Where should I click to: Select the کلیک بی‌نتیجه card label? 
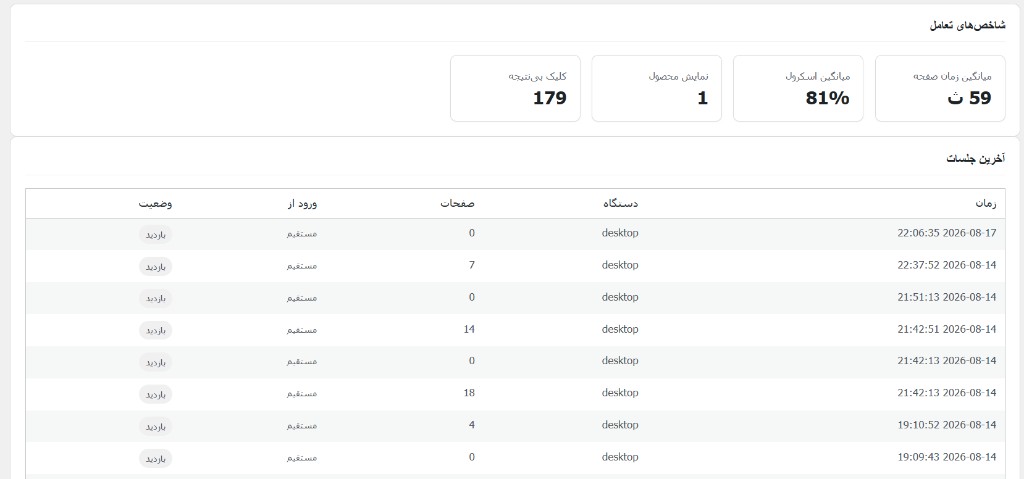pyautogui.click(x=537, y=76)
